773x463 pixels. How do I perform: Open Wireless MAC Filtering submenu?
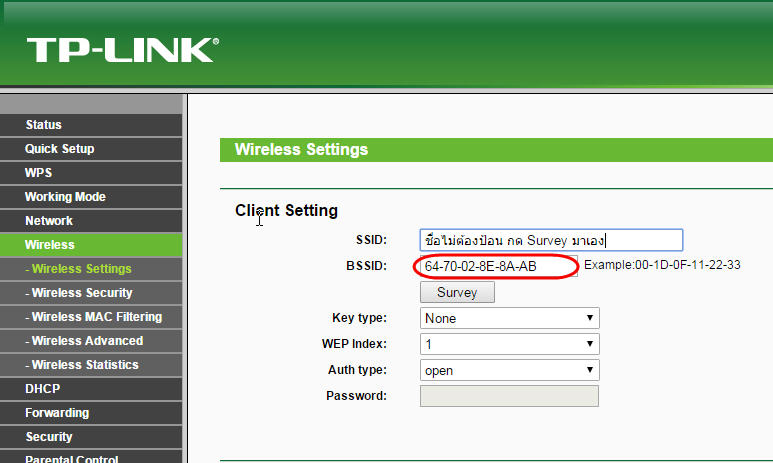point(91,317)
